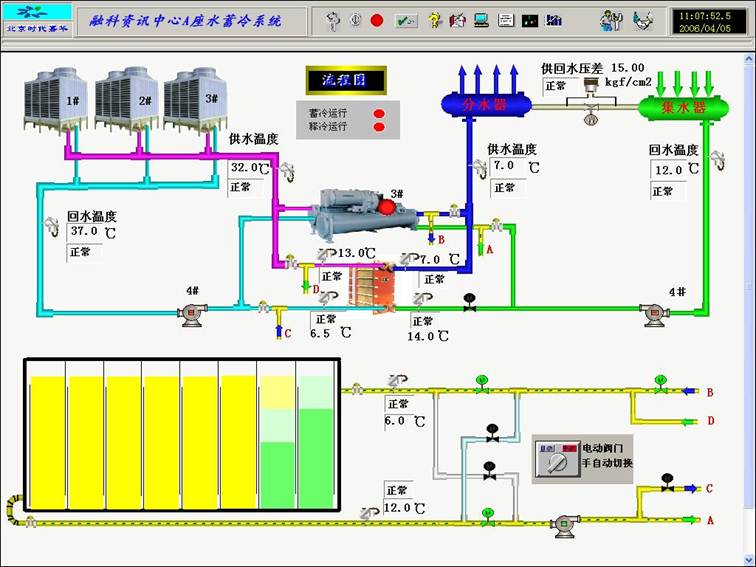Viewport: 756px width, 567px height.
Task: Click the wrench tools toolbar icon
Action: tap(611, 20)
